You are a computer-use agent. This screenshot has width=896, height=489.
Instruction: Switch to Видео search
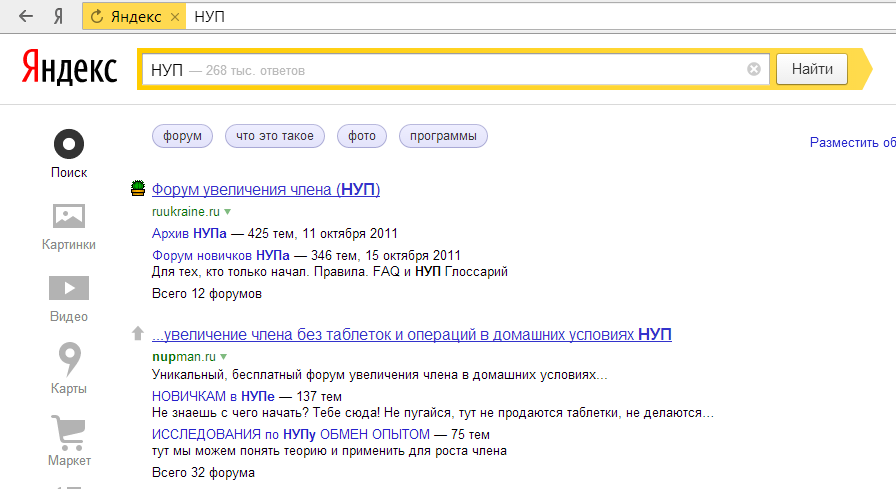click(x=69, y=288)
